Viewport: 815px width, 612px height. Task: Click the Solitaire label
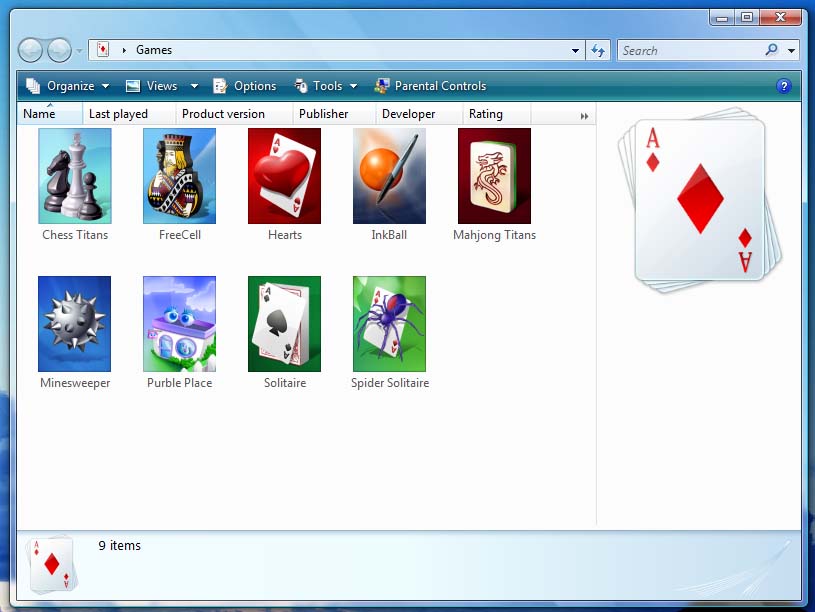(x=285, y=383)
